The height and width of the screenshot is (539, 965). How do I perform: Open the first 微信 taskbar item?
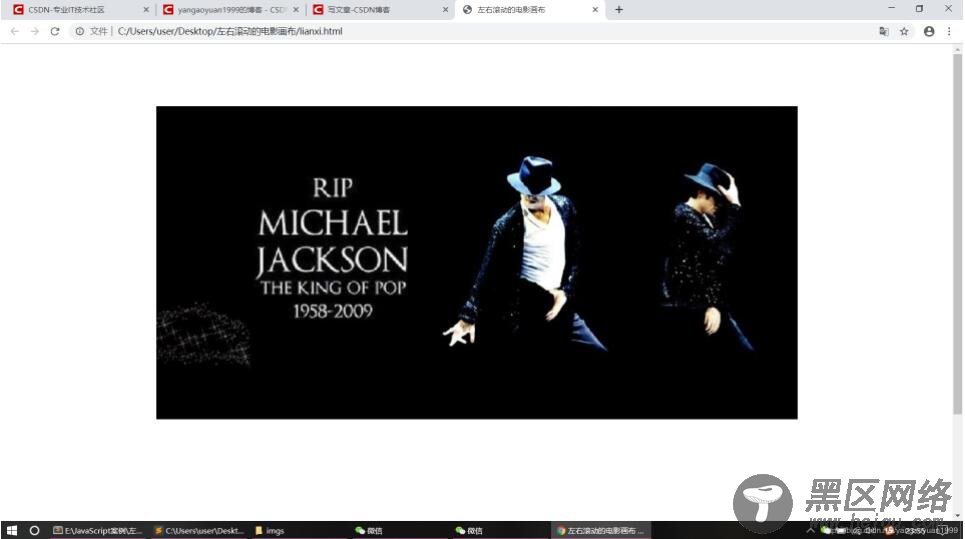coord(399,530)
